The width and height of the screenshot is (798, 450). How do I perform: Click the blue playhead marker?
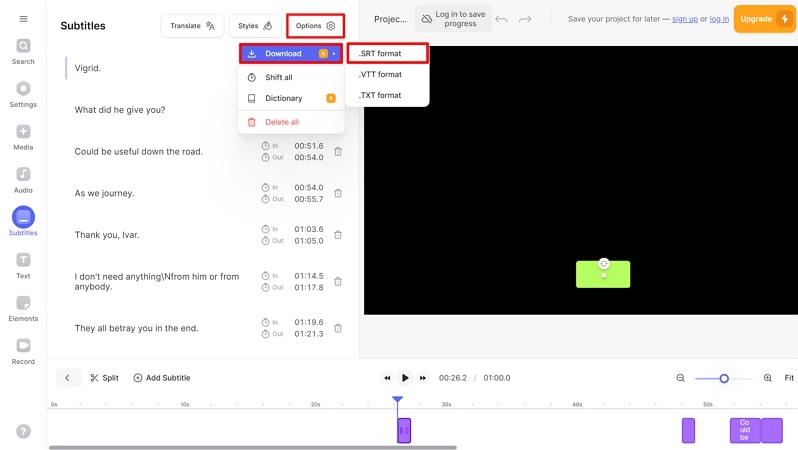coord(397,400)
